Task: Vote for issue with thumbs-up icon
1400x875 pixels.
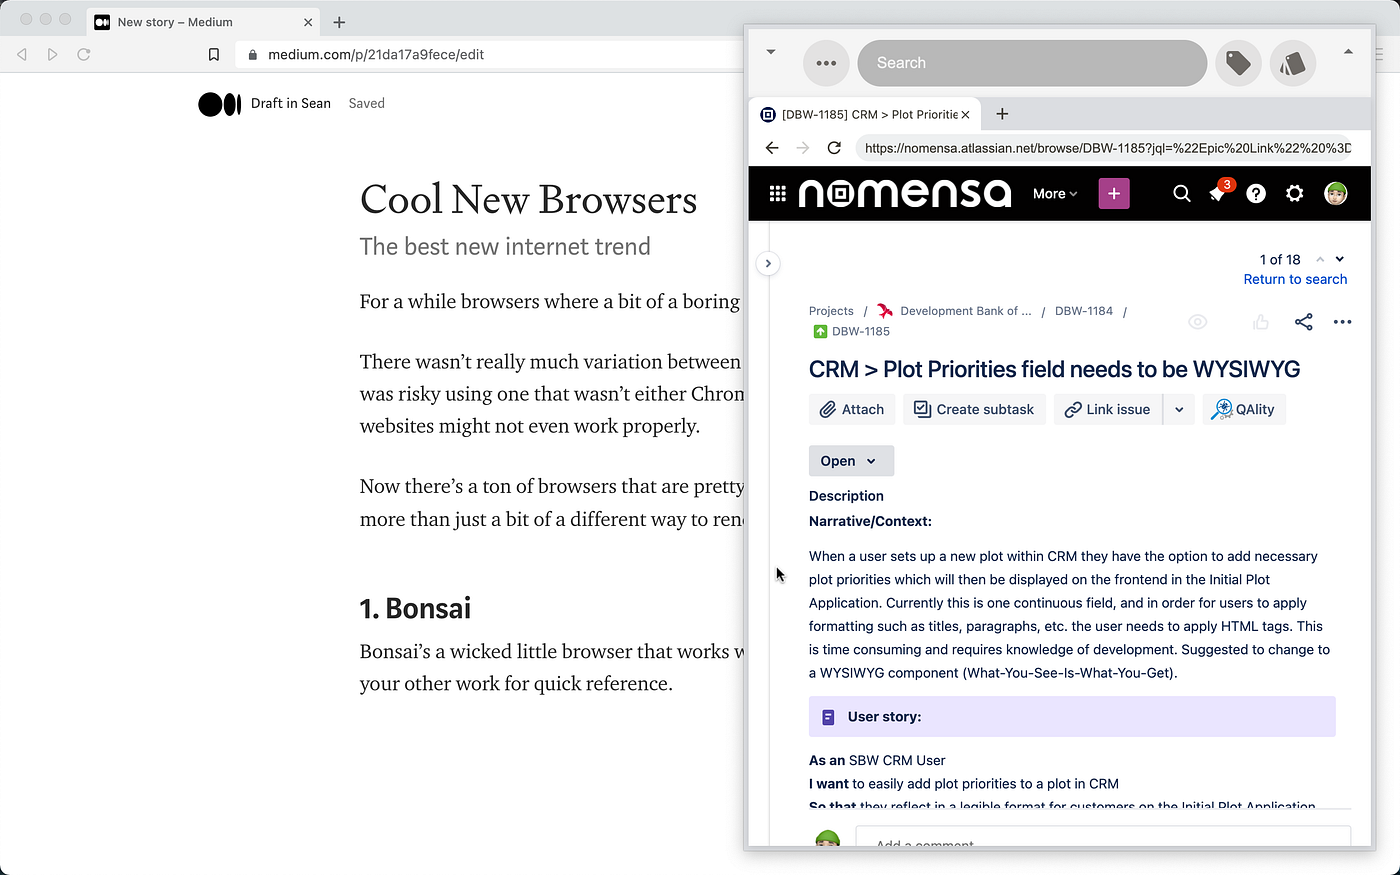Action: (1261, 322)
